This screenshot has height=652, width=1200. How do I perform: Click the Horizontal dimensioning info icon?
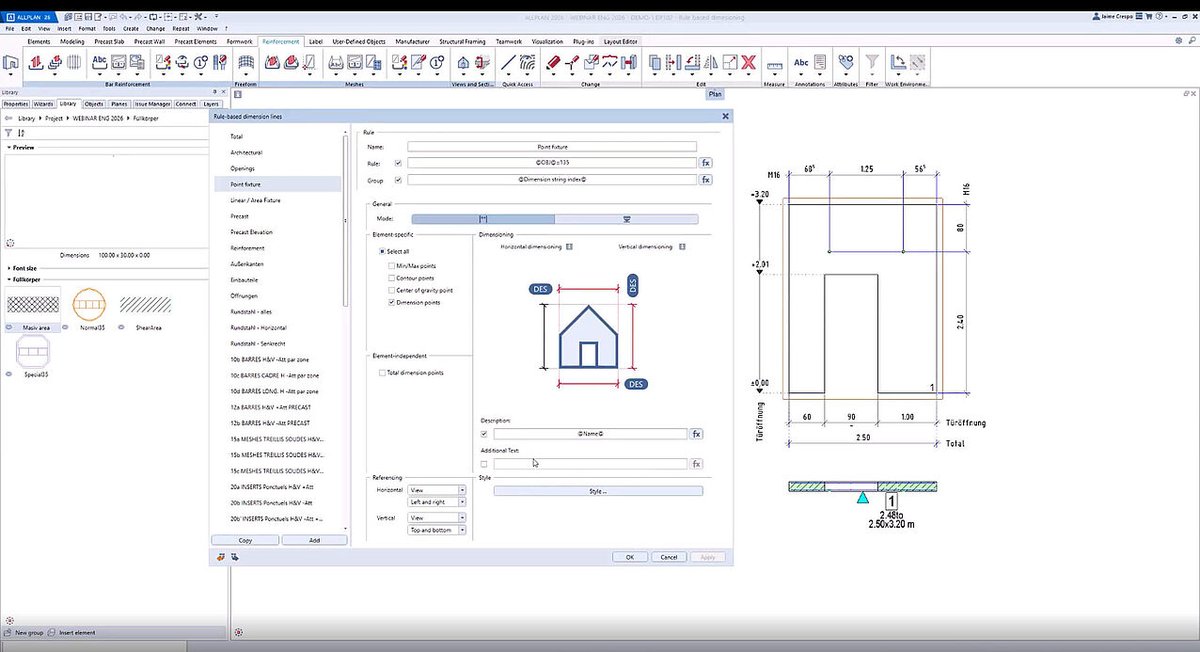point(569,246)
